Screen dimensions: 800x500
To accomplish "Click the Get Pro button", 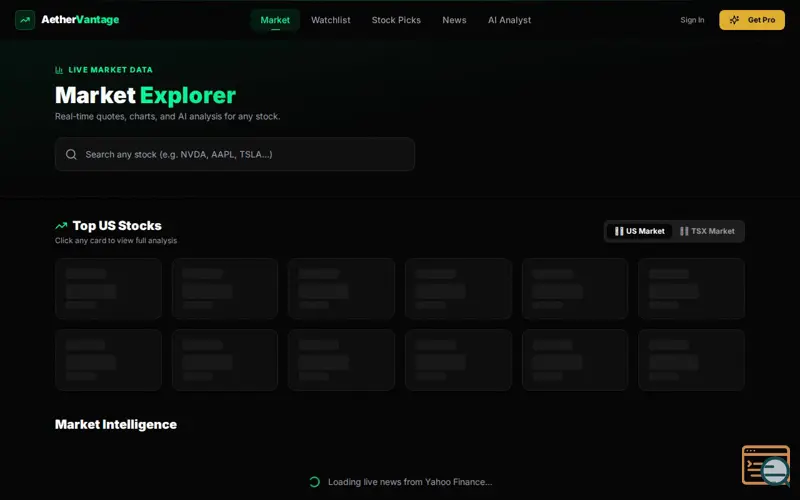I will pos(752,20).
